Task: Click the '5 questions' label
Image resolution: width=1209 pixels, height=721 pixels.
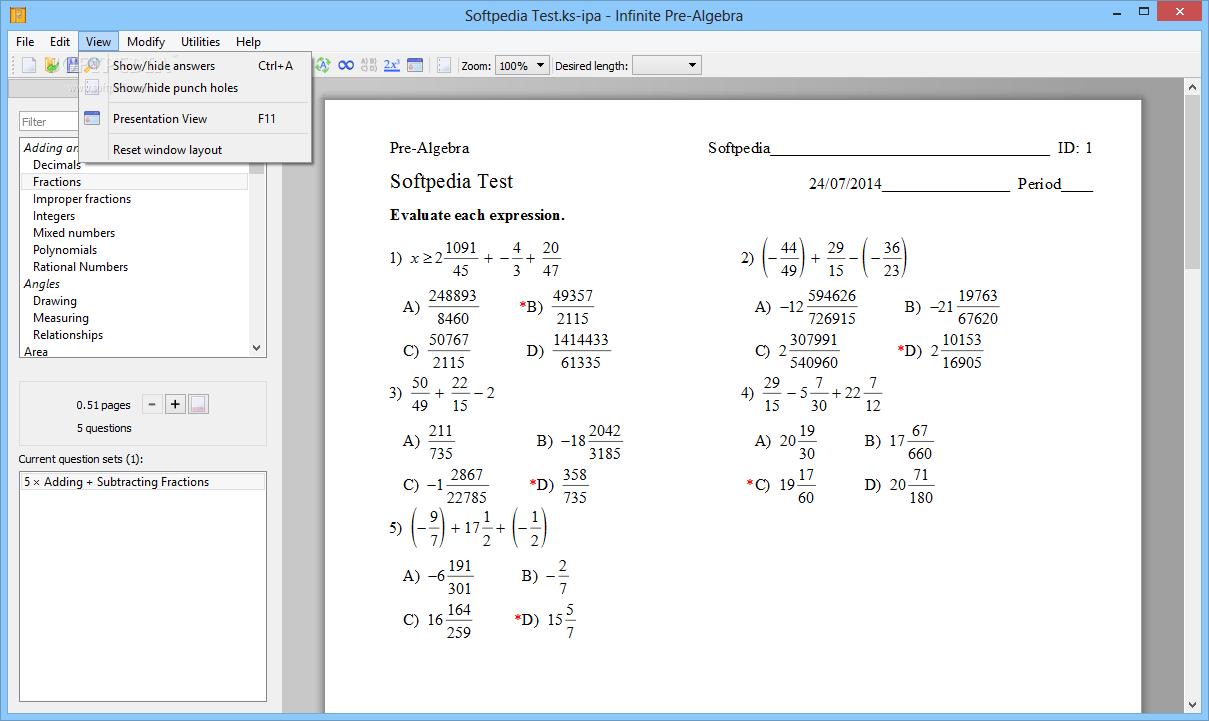Action: pos(104,428)
